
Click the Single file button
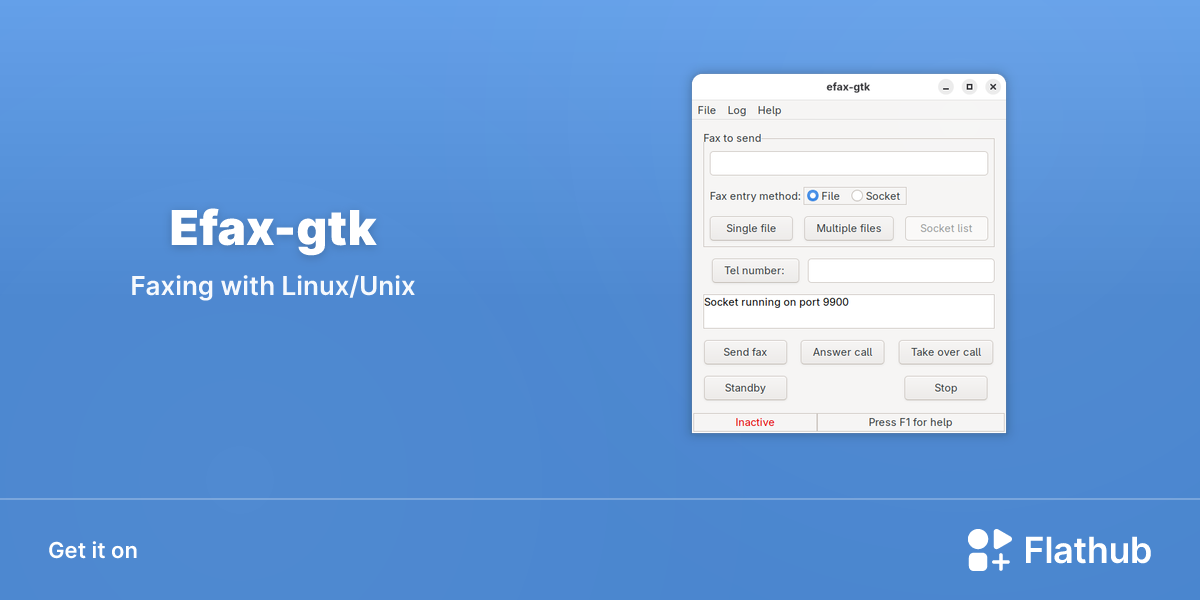(x=751, y=228)
